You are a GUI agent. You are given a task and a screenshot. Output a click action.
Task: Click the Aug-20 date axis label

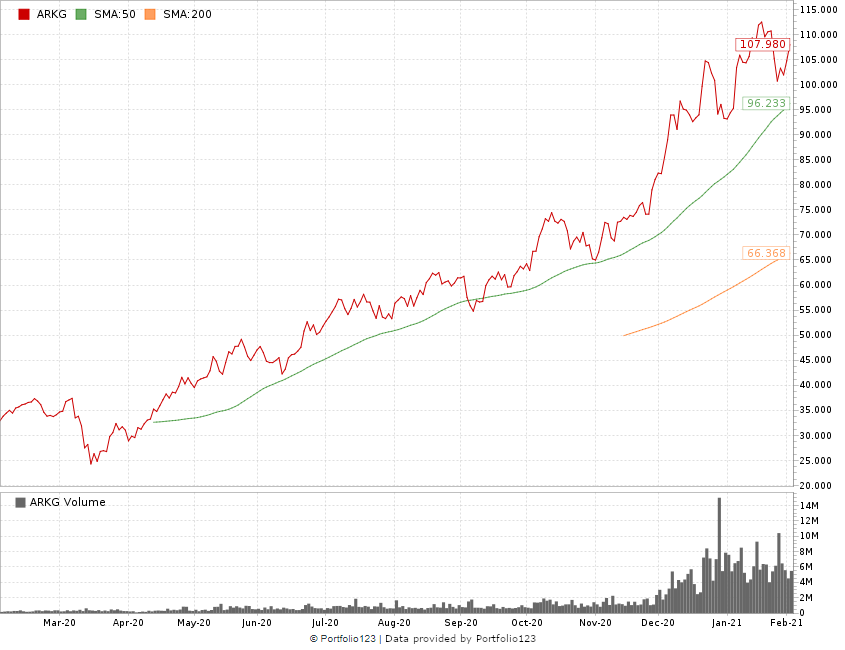[x=394, y=623]
